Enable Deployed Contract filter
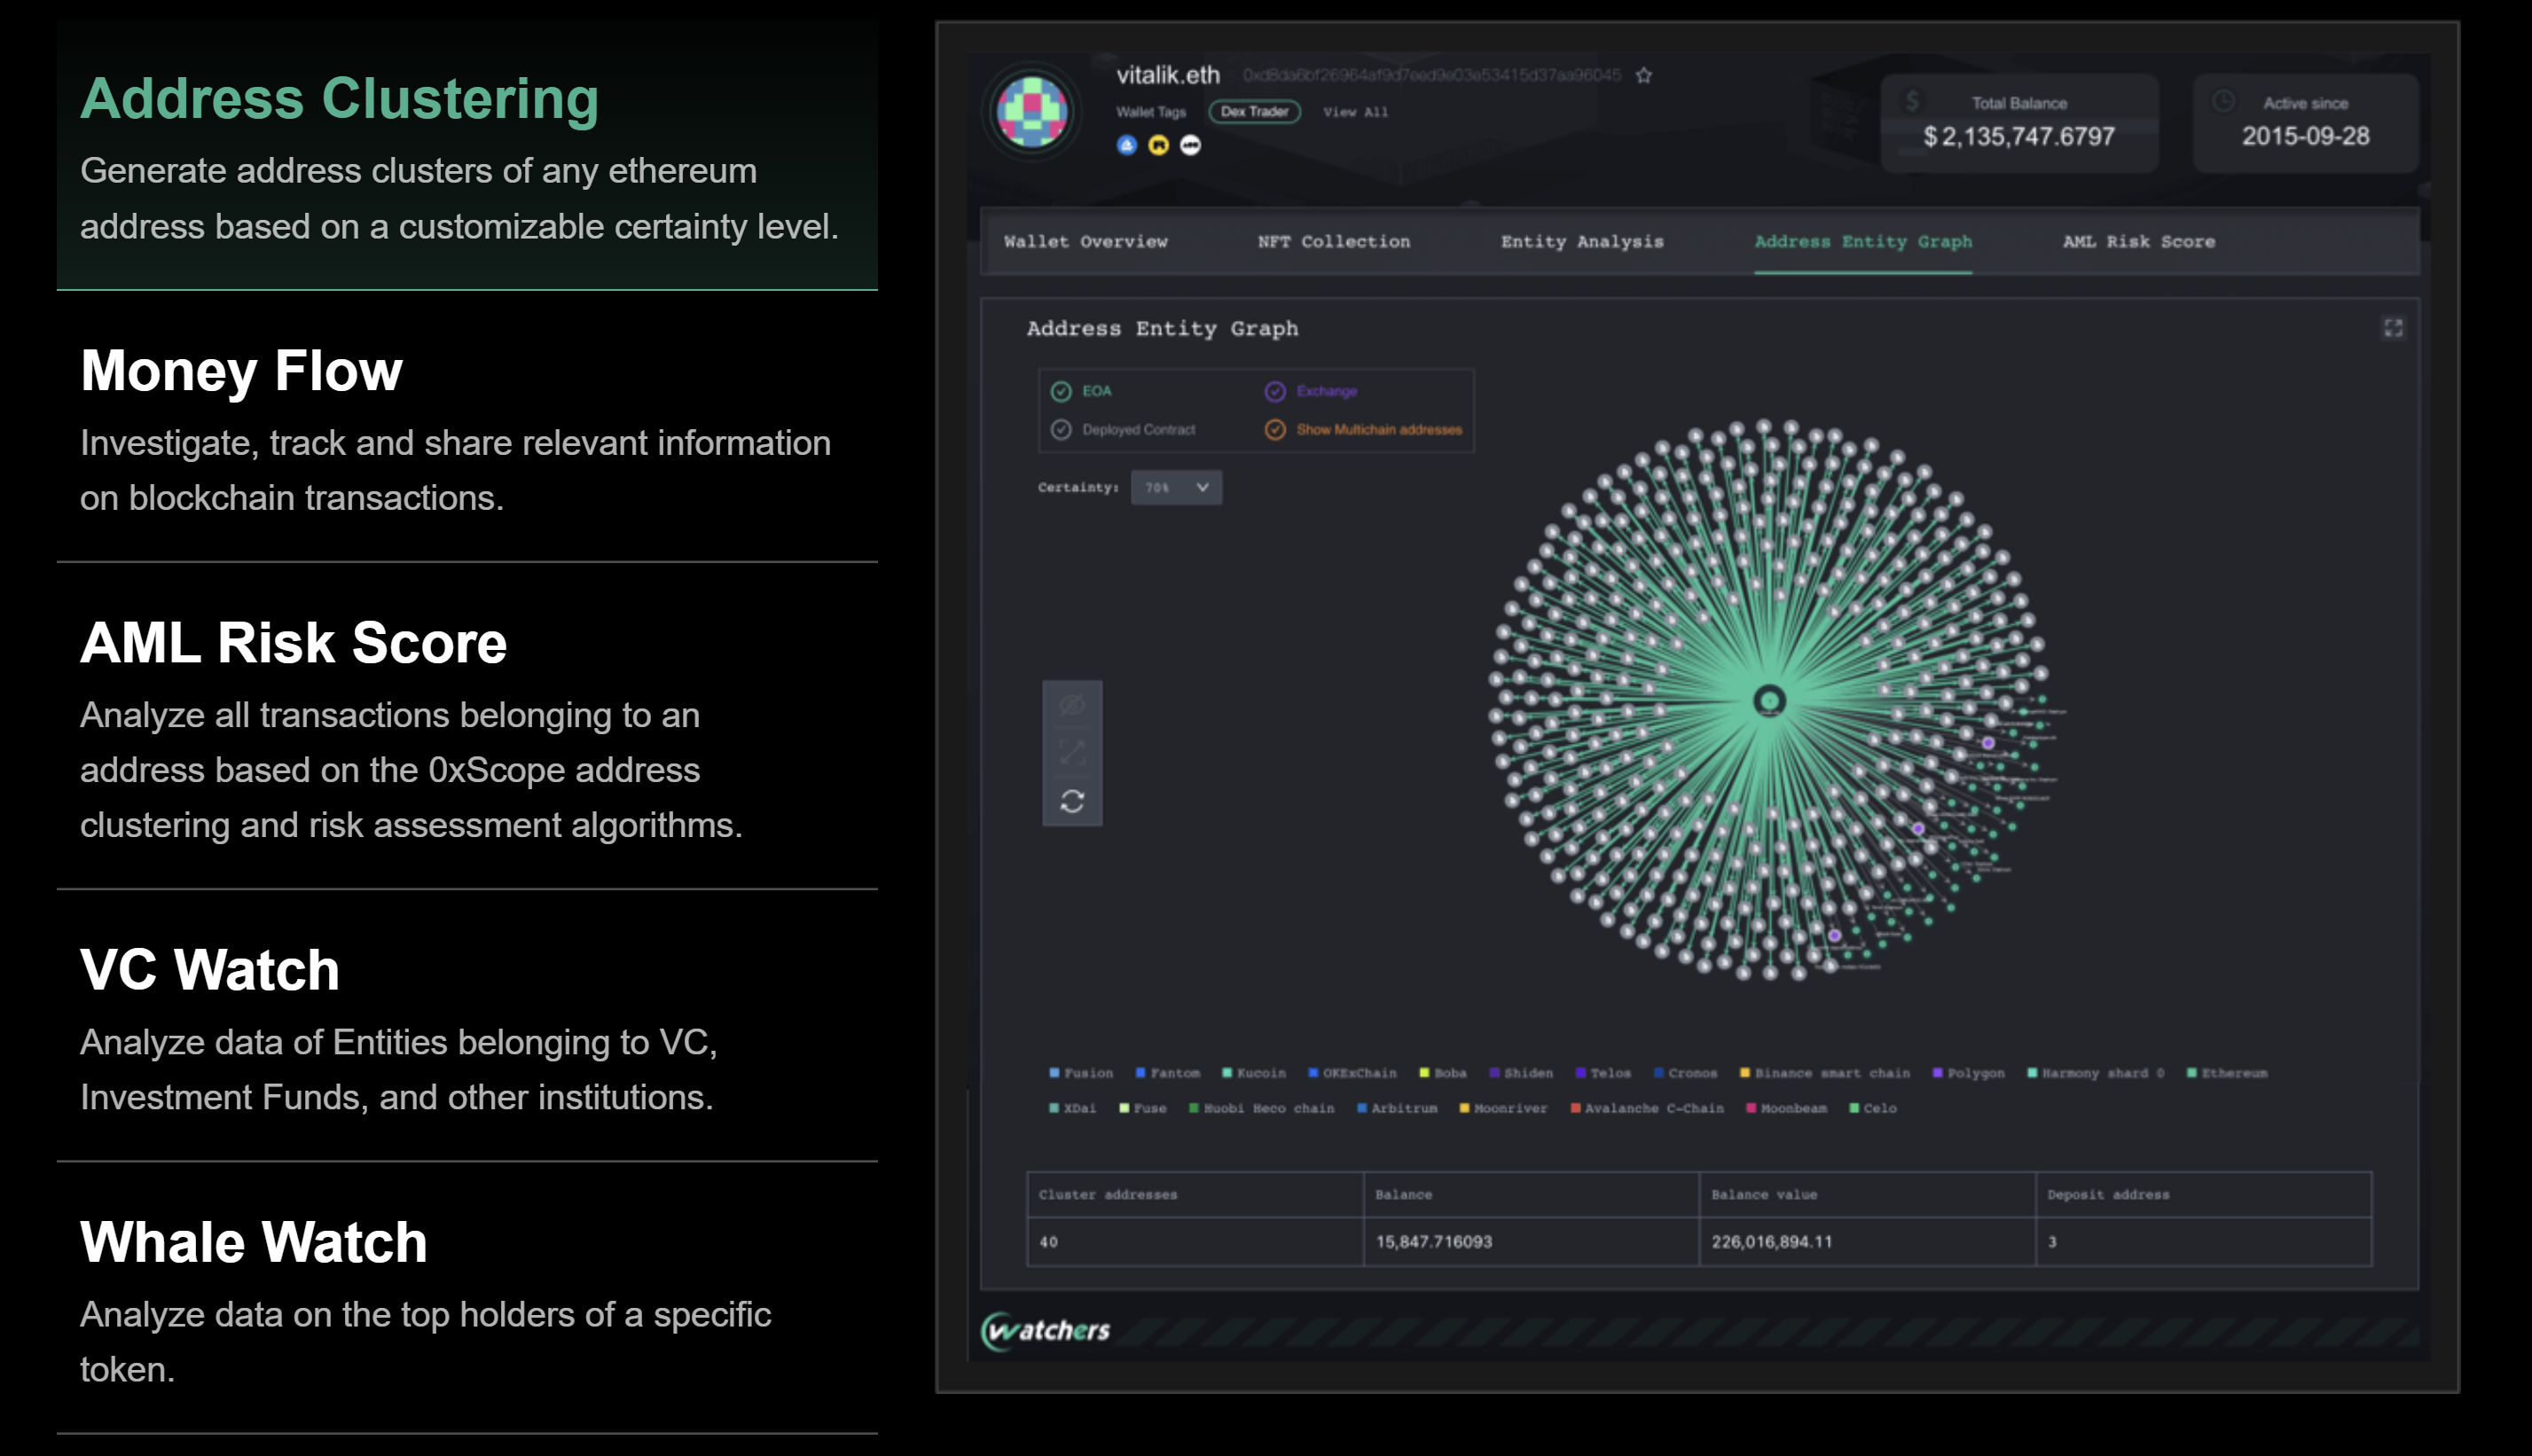The height and width of the screenshot is (1456, 2532). [x=1061, y=430]
